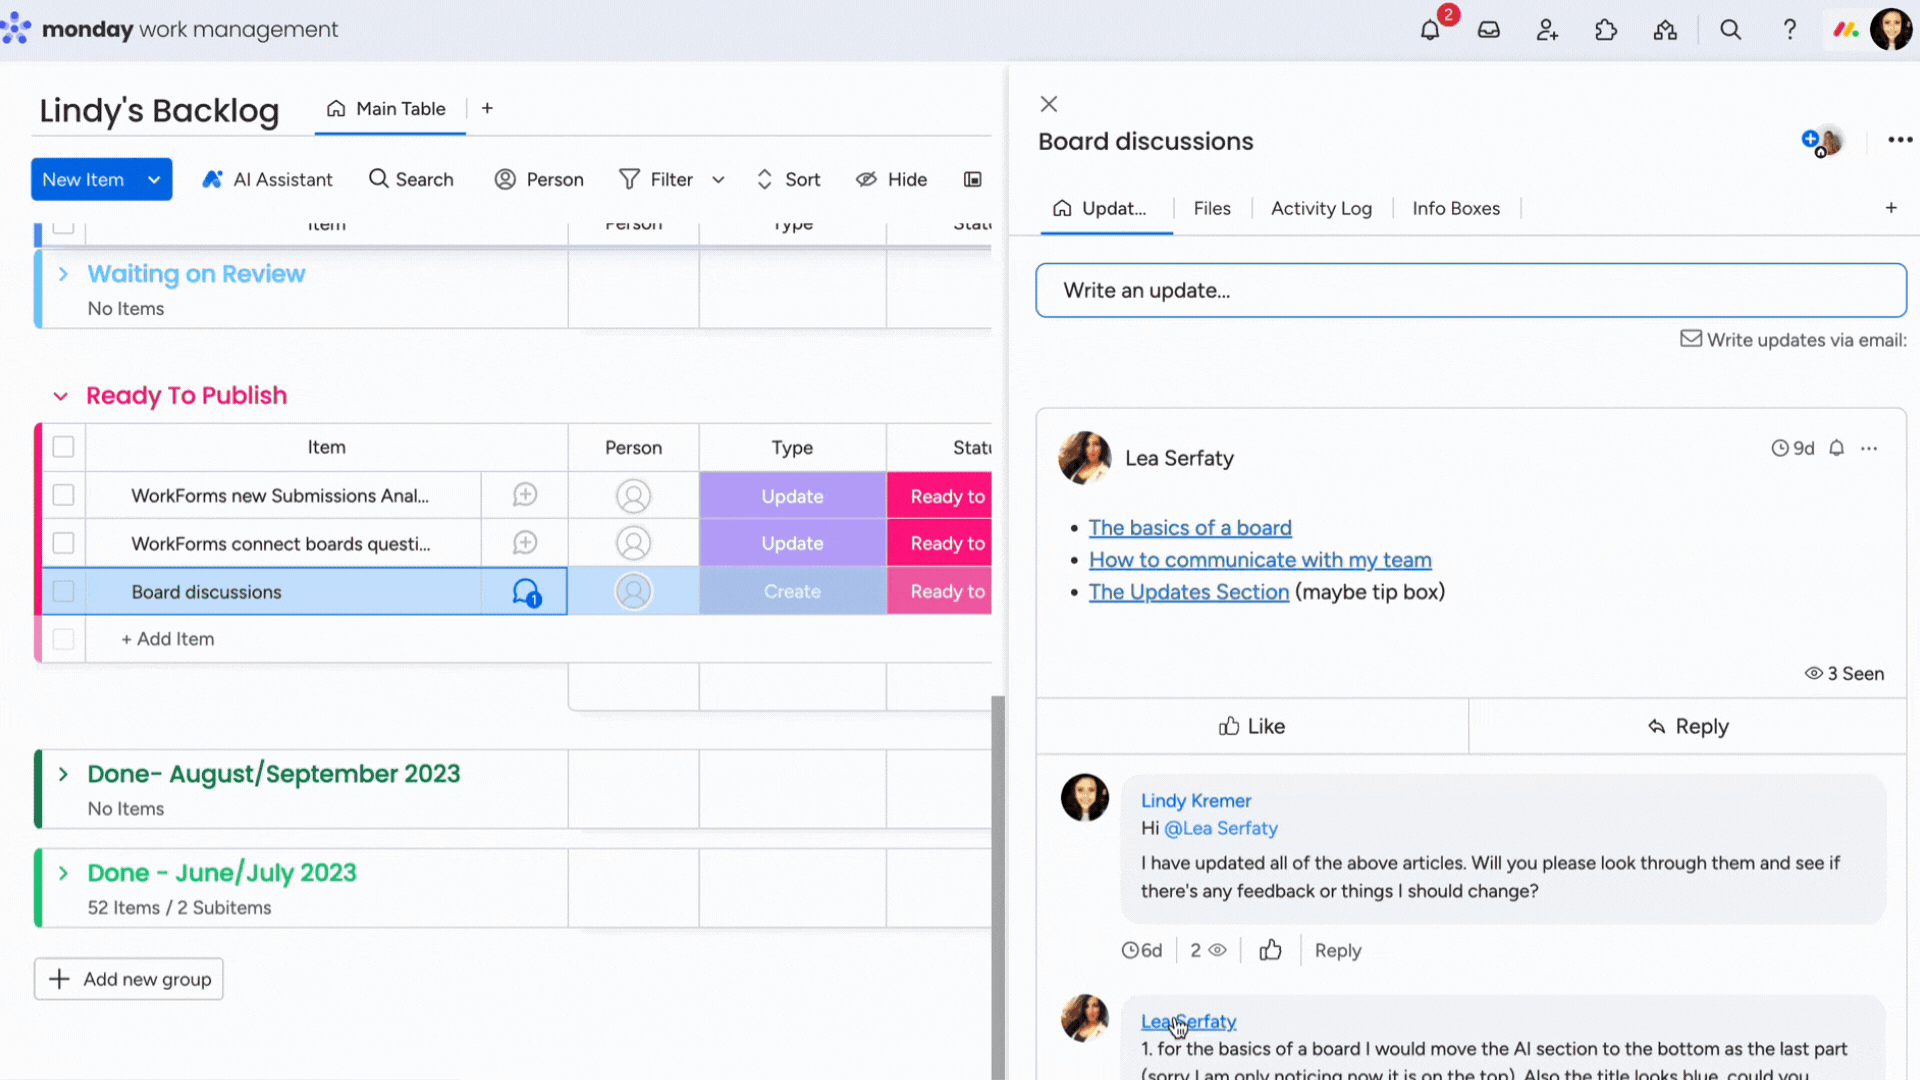
Task: Expand the Waiting on Review group
Action: click(63, 274)
